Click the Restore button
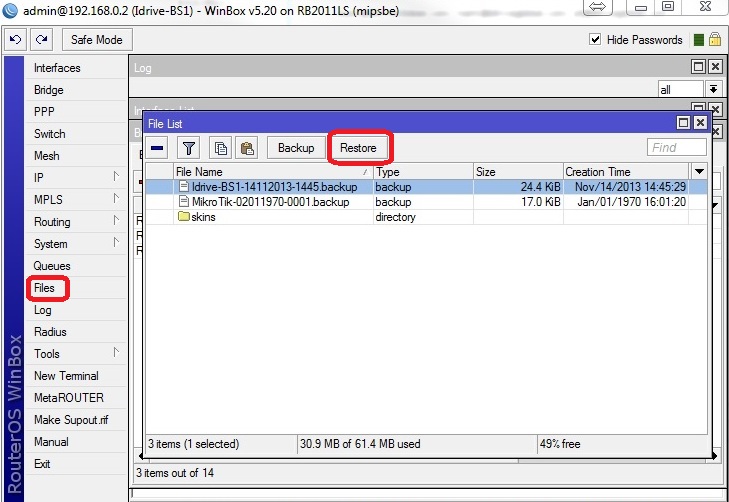The image size is (729, 502). (358, 148)
